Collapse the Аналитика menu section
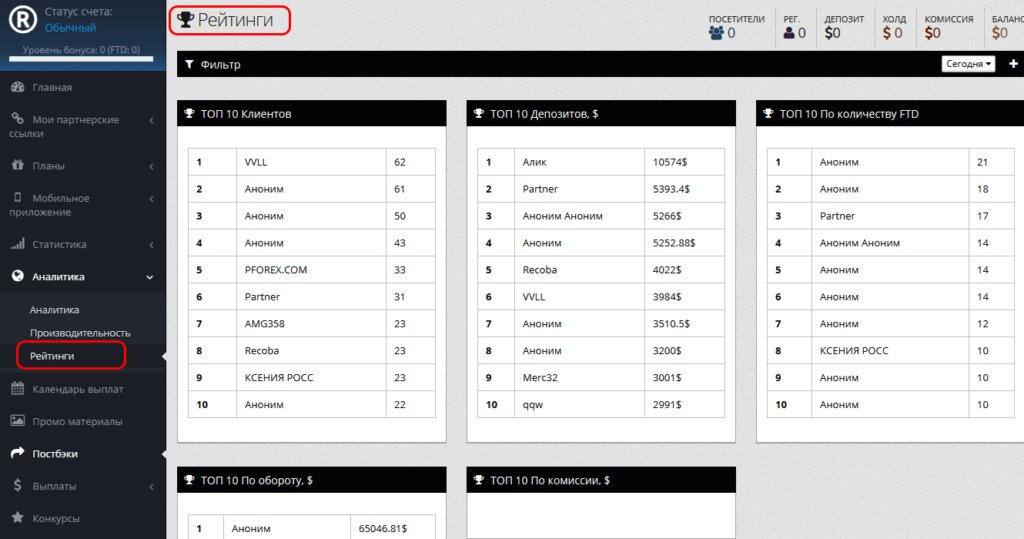This screenshot has width=1024, height=539. coord(151,277)
